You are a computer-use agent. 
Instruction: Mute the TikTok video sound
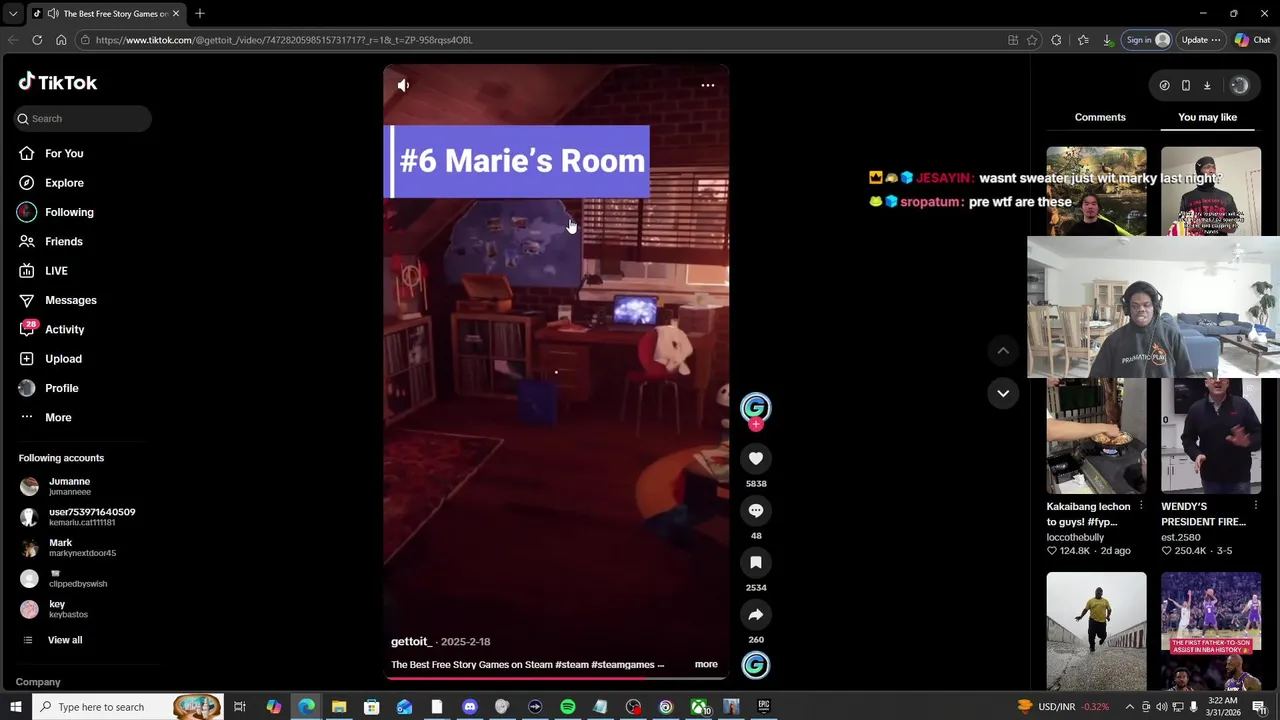(403, 85)
